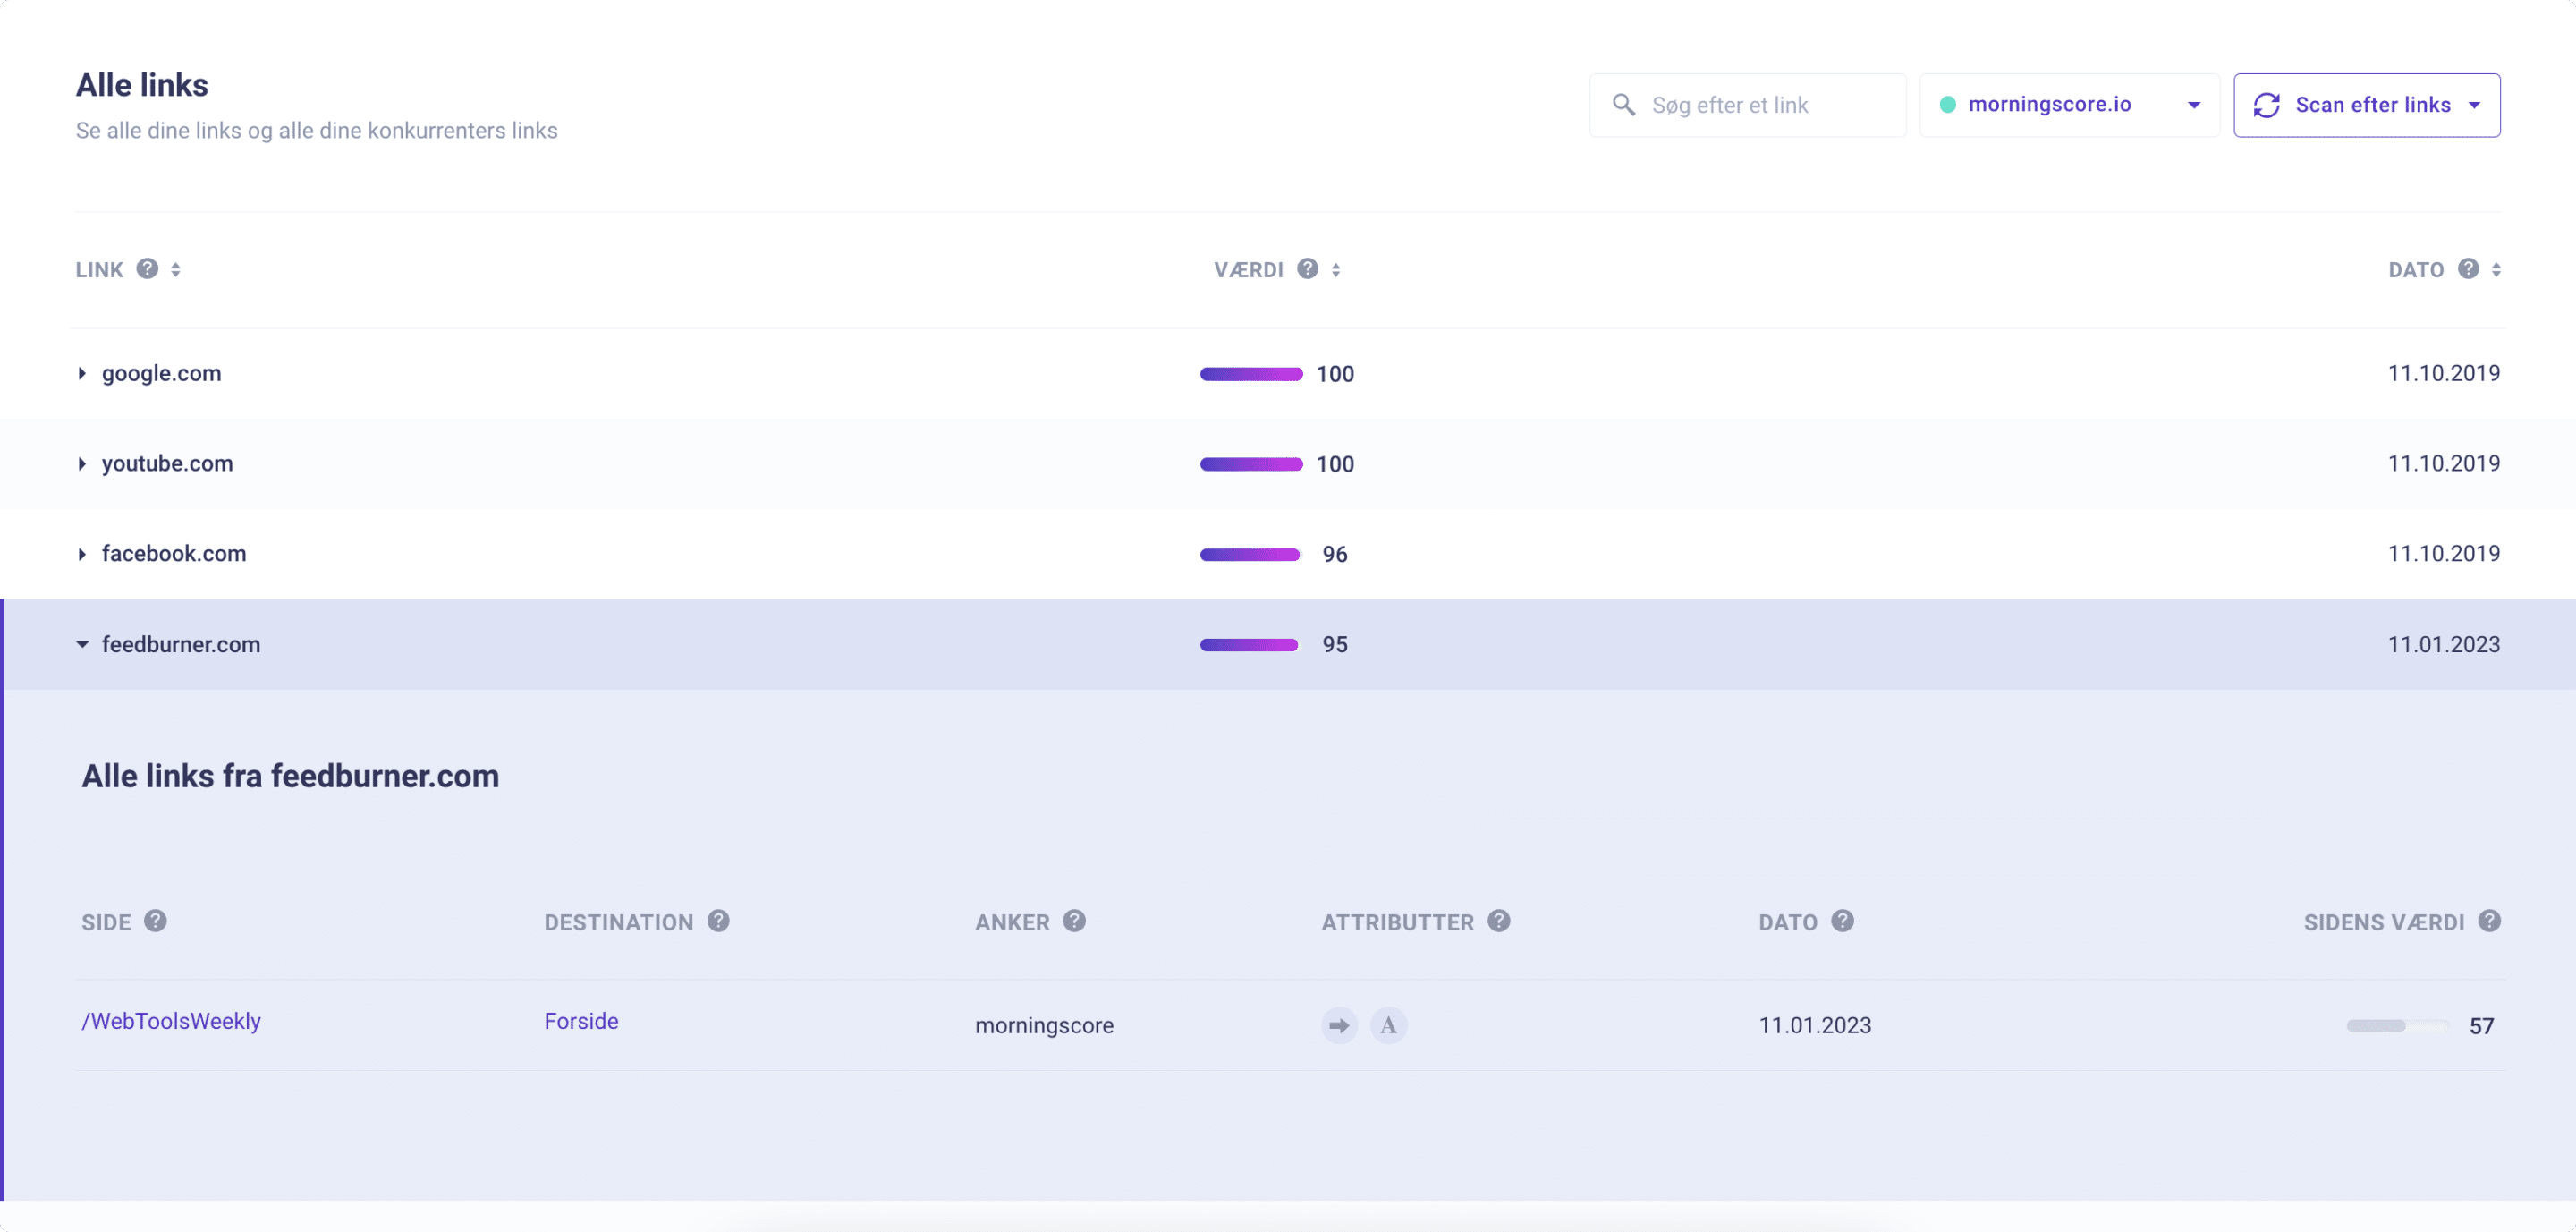This screenshot has height=1232, width=2576.
Task: Click the SIDE column header label
Action: click(106, 922)
